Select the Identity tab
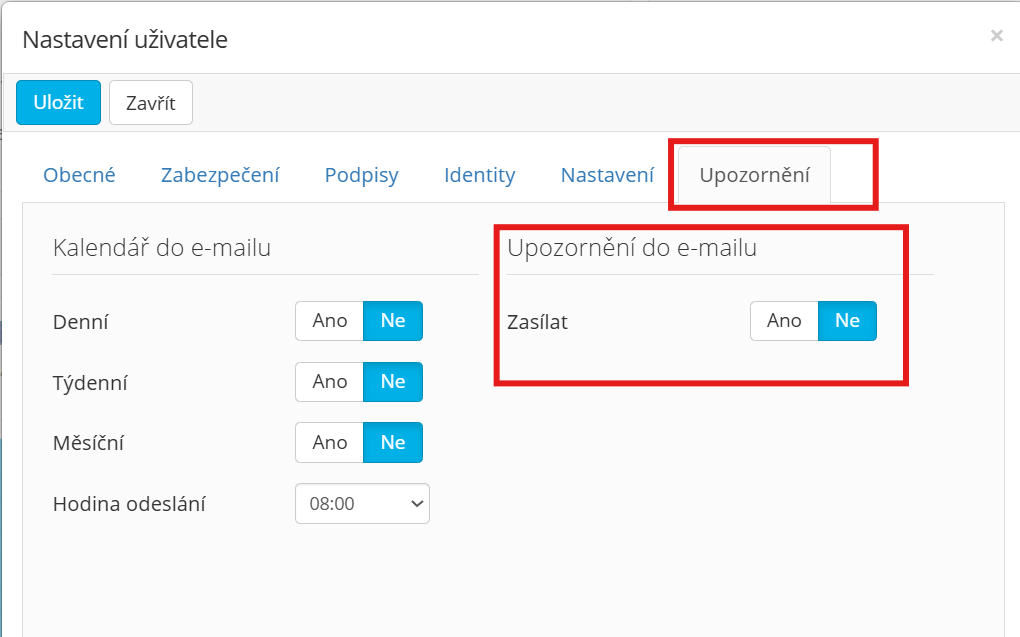 pos(479,175)
